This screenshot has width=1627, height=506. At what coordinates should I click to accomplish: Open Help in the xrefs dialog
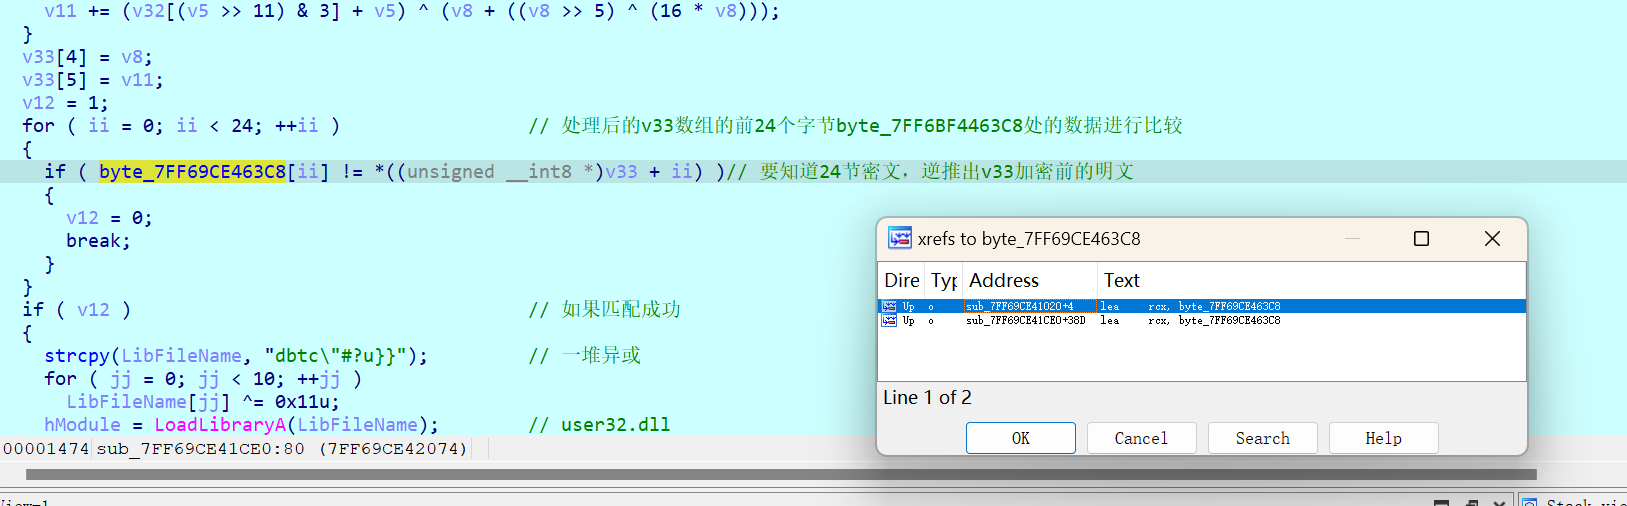pyautogui.click(x=1383, y=438)
